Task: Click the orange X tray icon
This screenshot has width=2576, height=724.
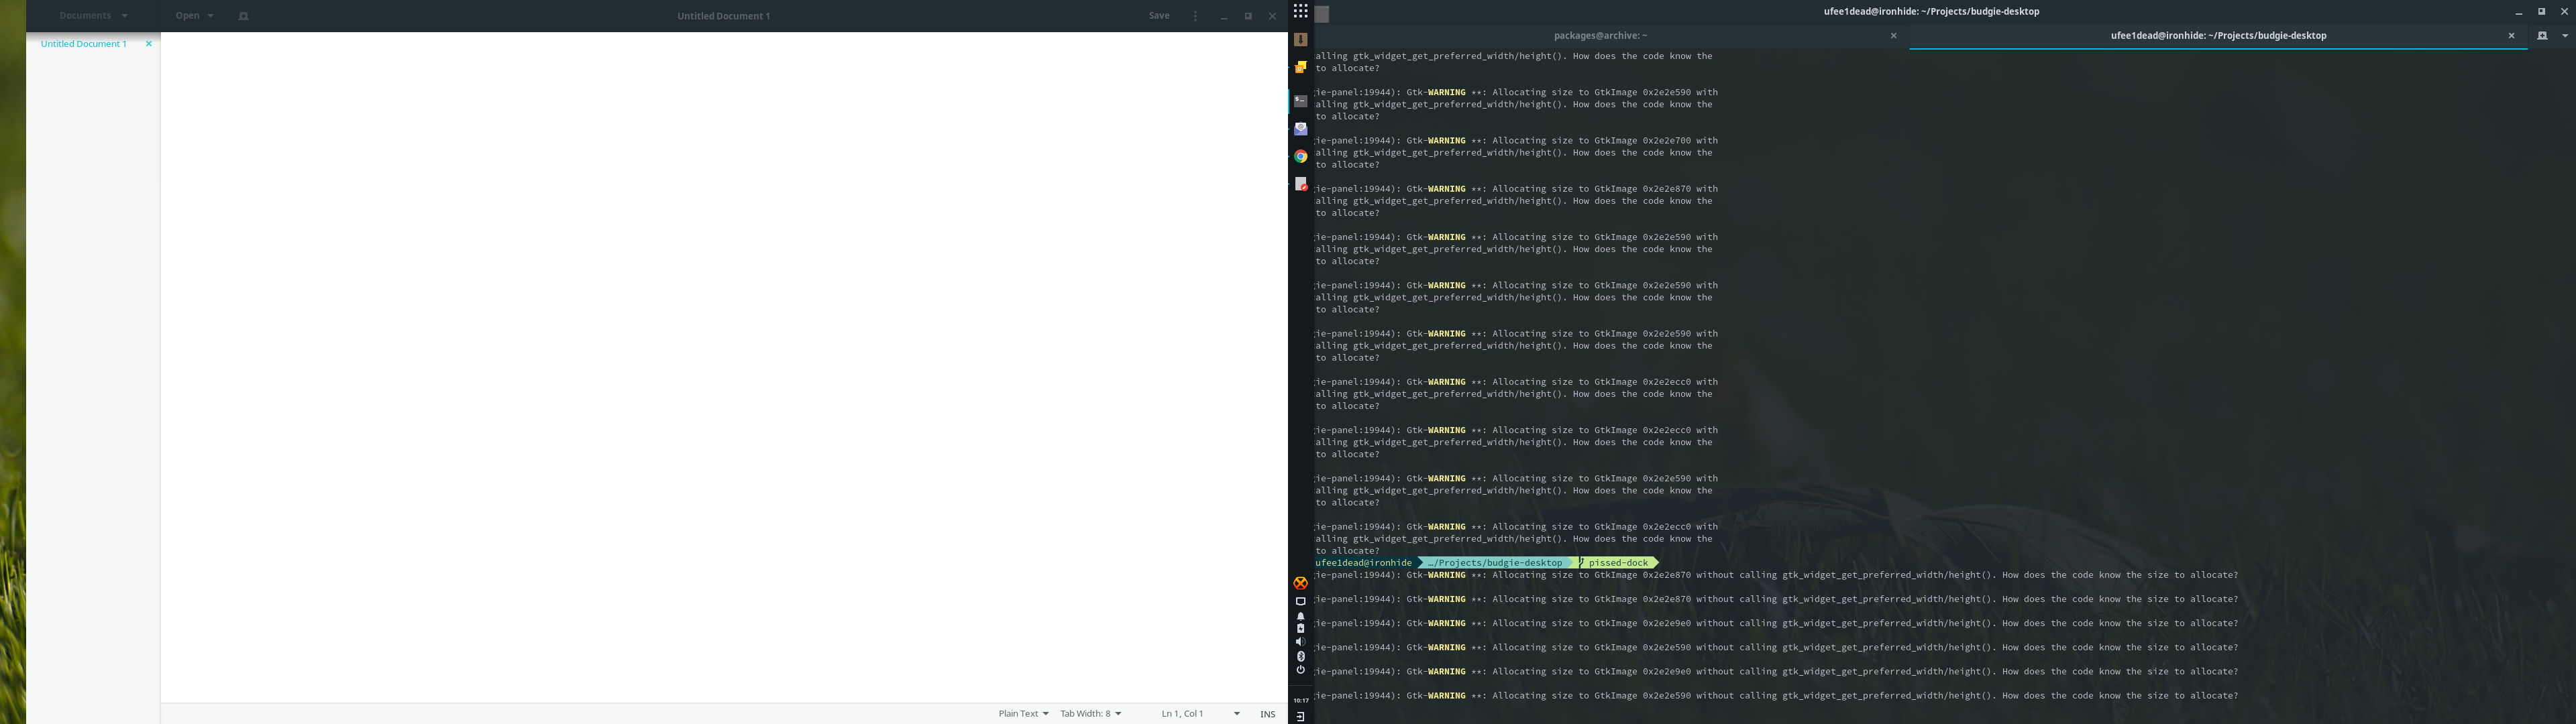Action: click(x=1301, y=583)
